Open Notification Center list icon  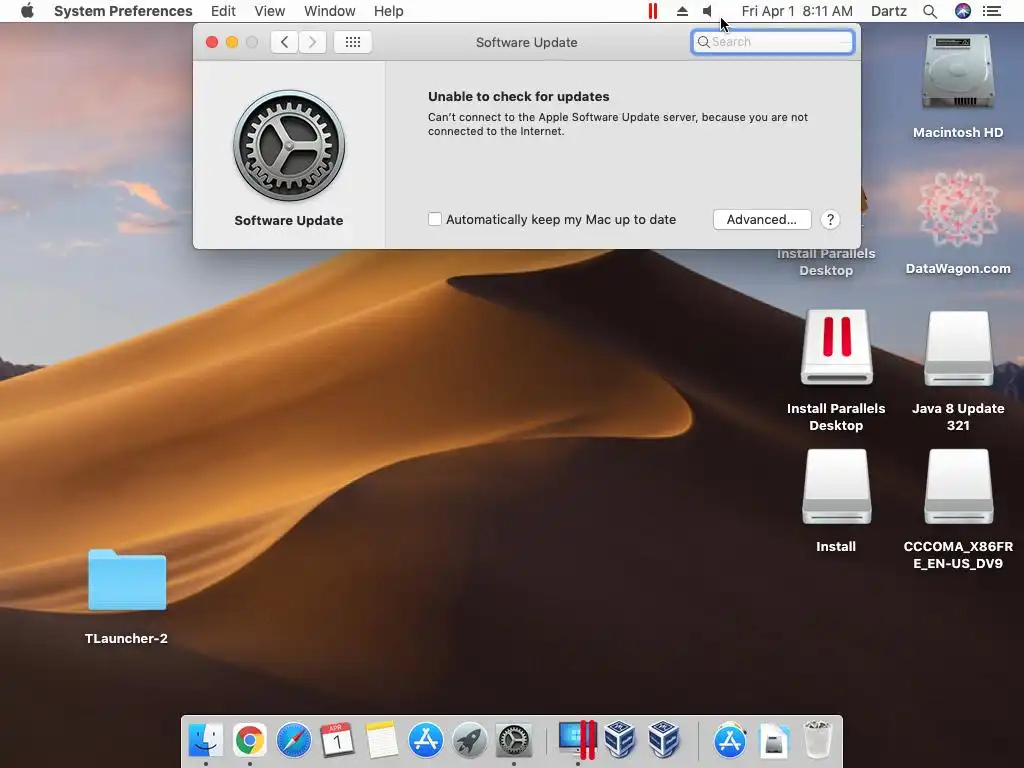tap(992, 11)
